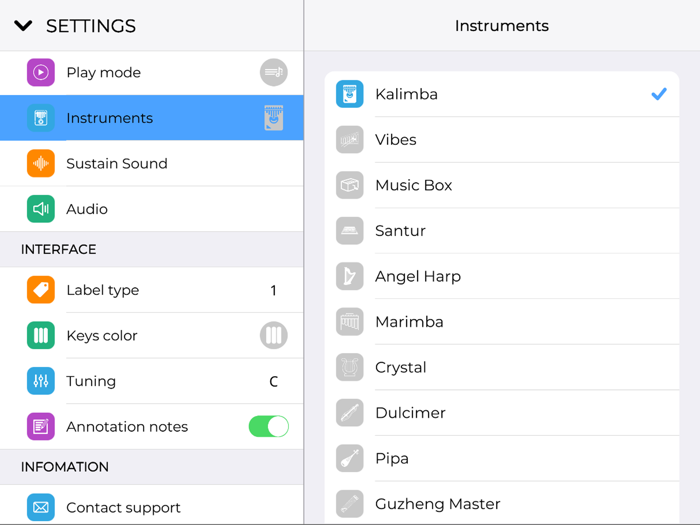Click the checkmark next to Kalimba
The height and width of the screenshot is (525, 700).
[x=659, y=94]
